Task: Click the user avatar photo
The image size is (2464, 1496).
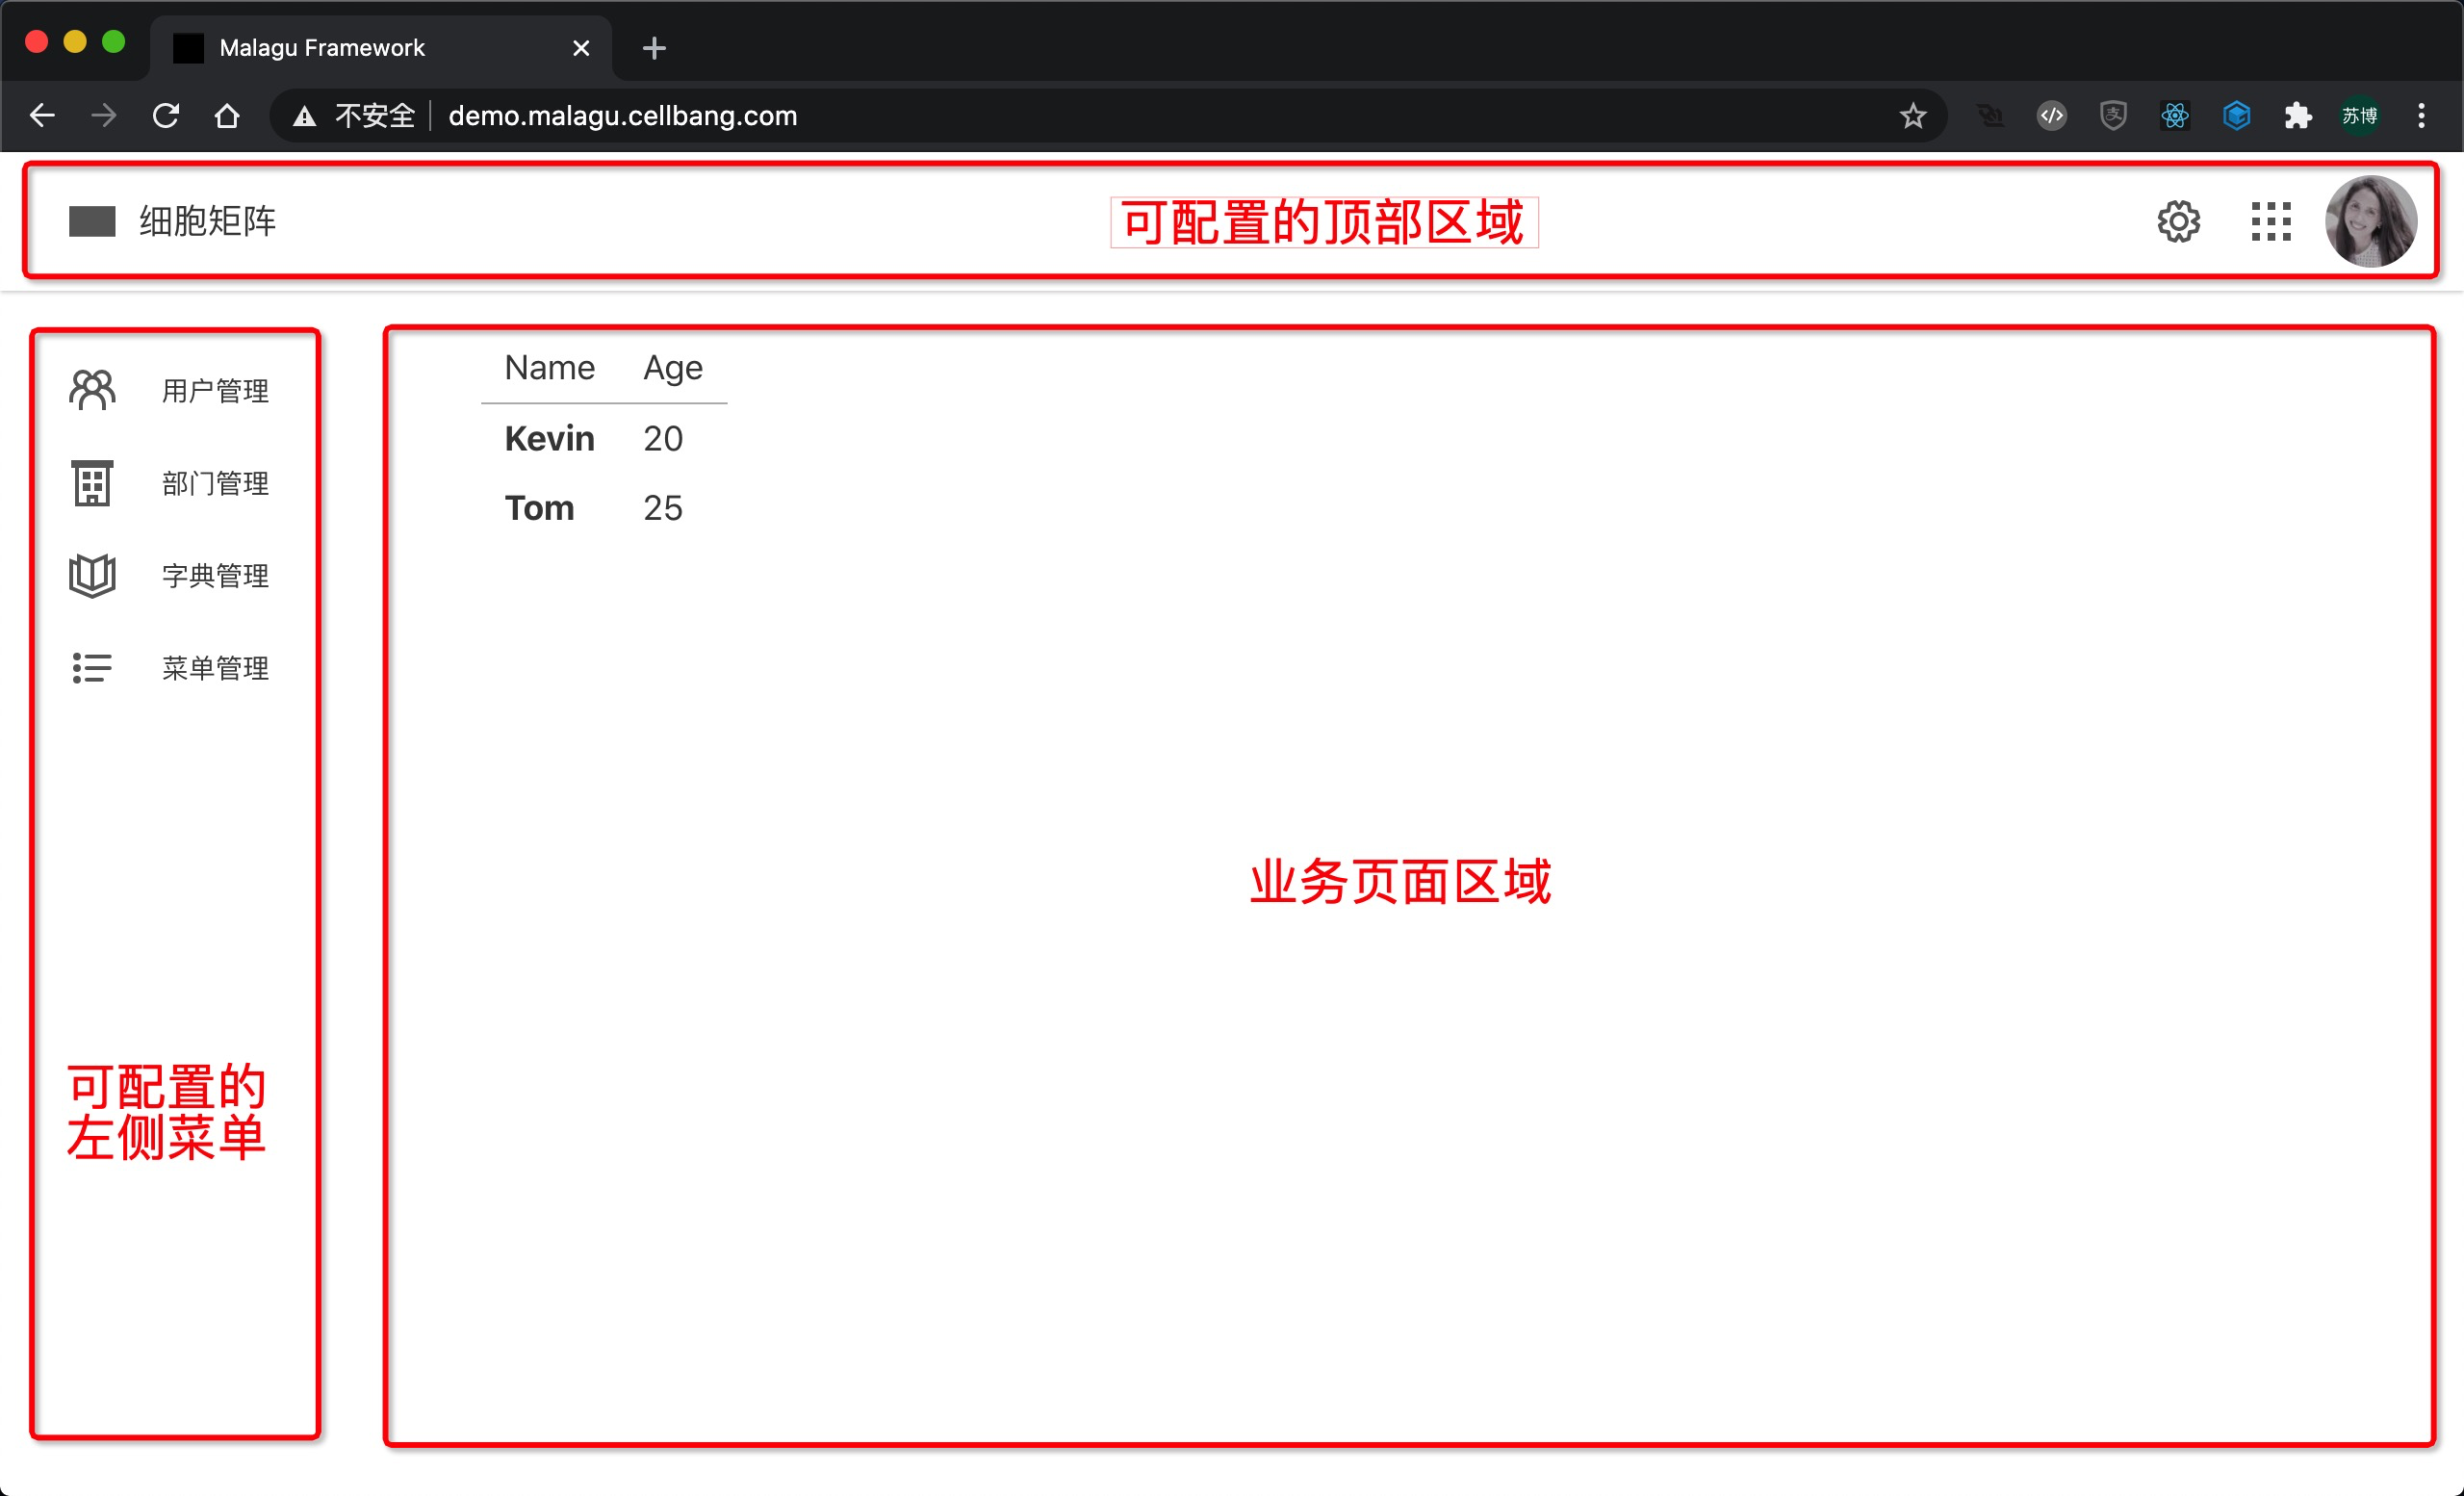Action: pos(2370,221)
